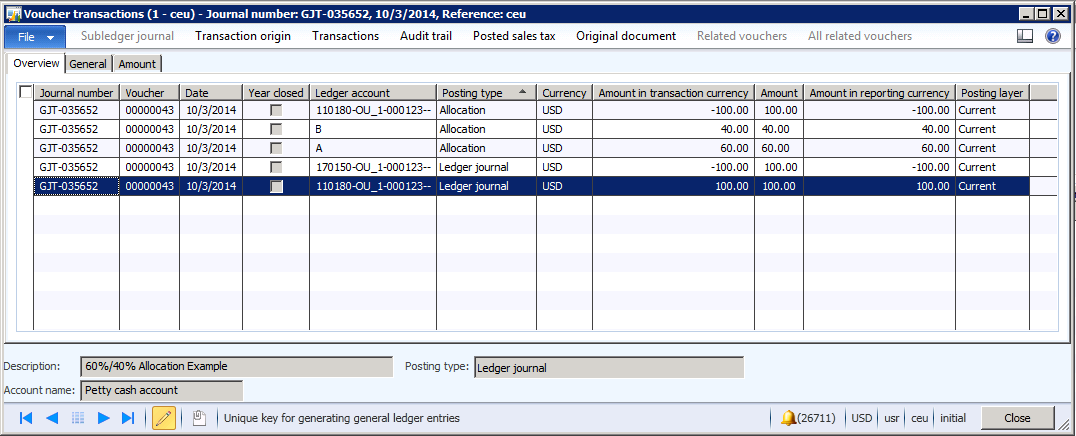1076x436 pixels.
Task: Toggle the view layout icon beside help
Action: [1024, 36]
